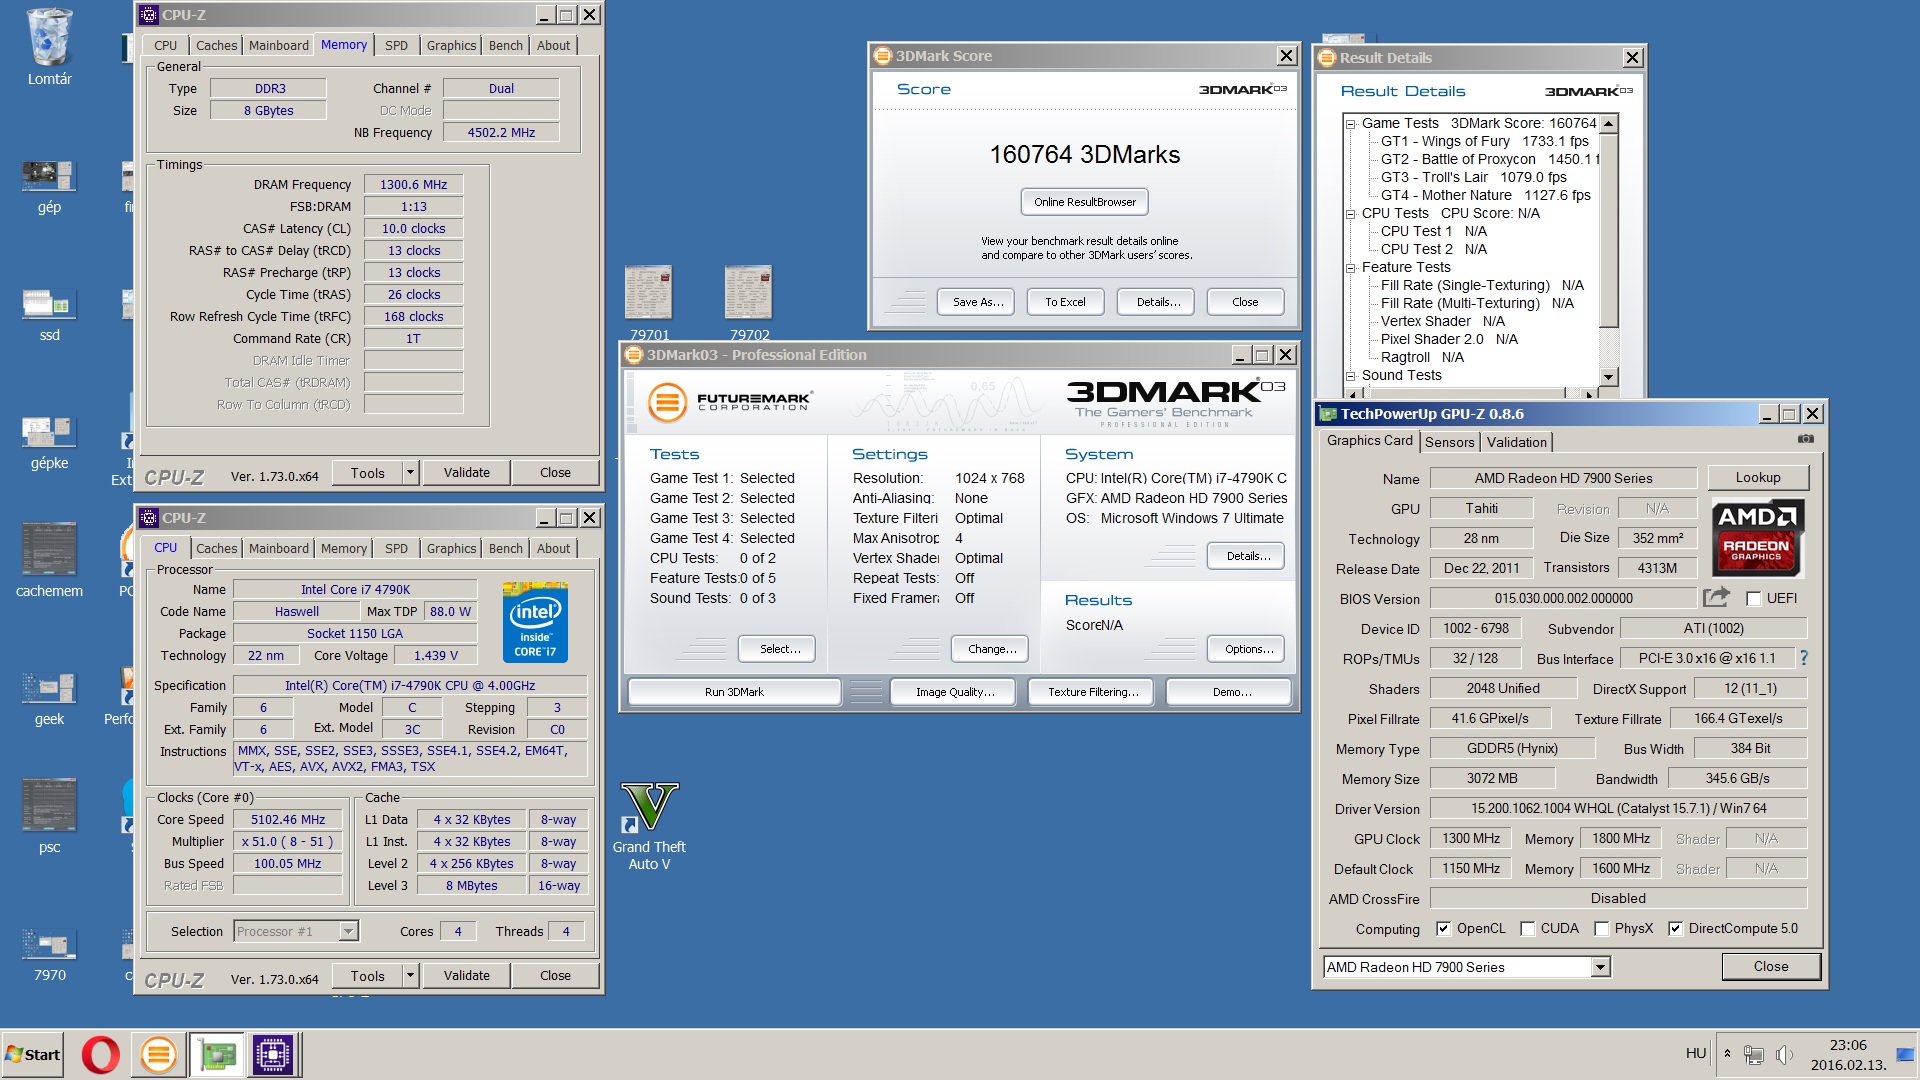Click the Start button

pos(33,1055)
